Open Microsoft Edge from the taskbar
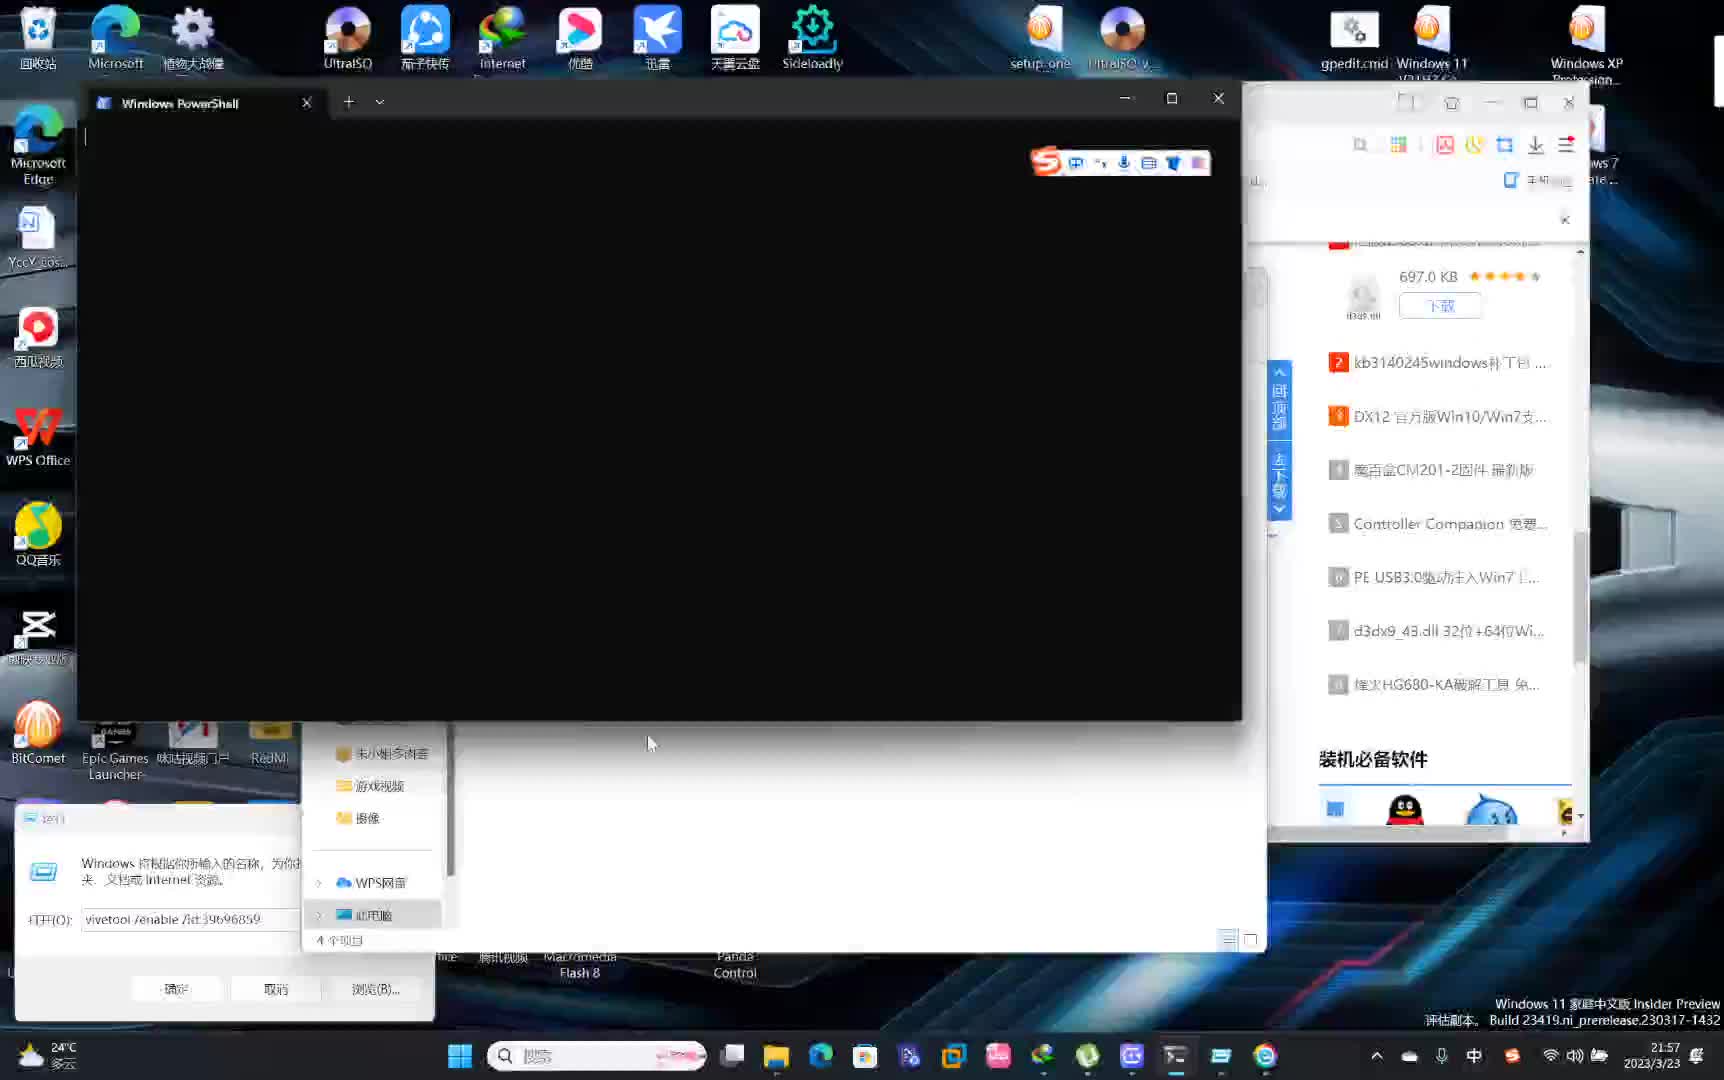1724x1080 pixels. pyautogui.click(x=819, y=1055)
